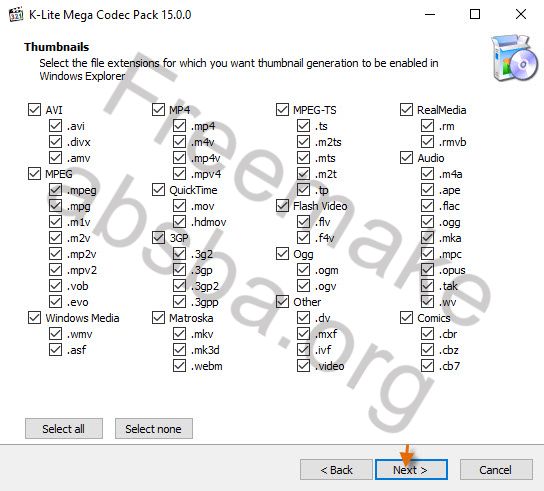Toggle the Windows Media group checkbox
The image size is (544, 491).
pos(34,318)
